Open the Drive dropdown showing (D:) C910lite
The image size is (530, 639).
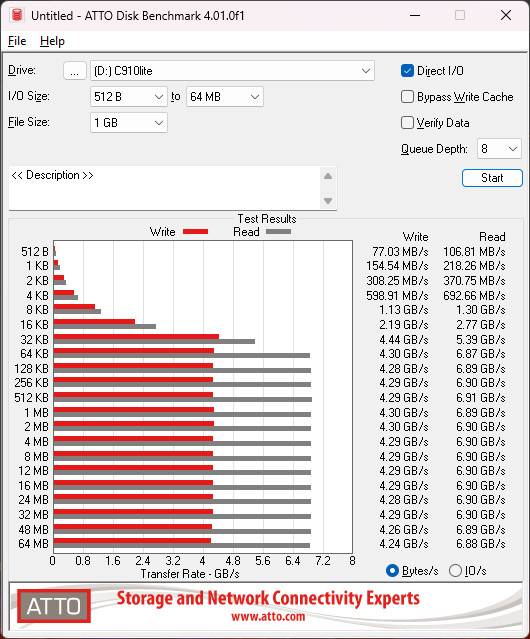(232, 71)
